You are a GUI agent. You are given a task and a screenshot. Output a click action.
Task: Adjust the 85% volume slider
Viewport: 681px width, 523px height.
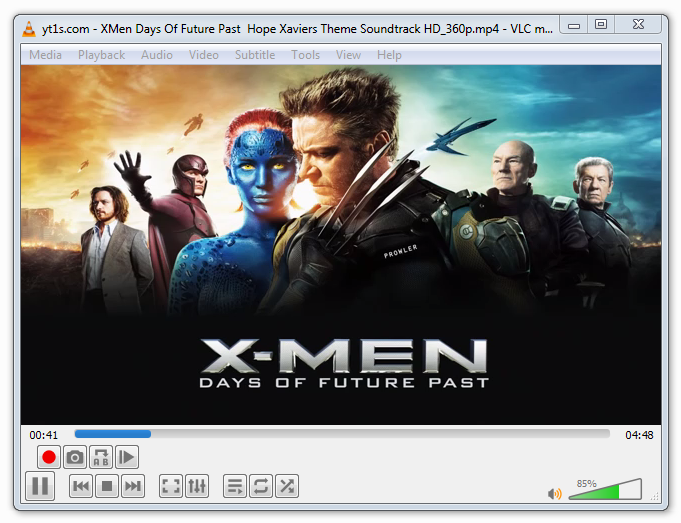[x=605, y=490]
